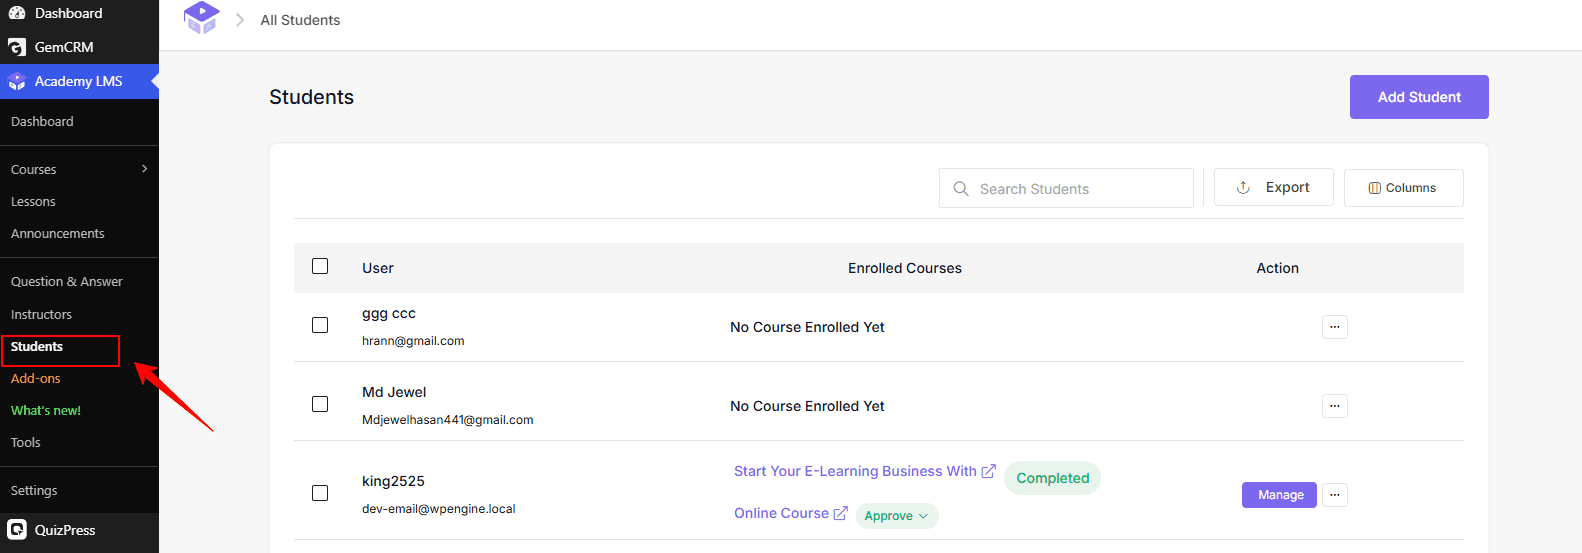The image size is (1582, 553).
Task: Click the Students page heading
Action: [311, 97]
